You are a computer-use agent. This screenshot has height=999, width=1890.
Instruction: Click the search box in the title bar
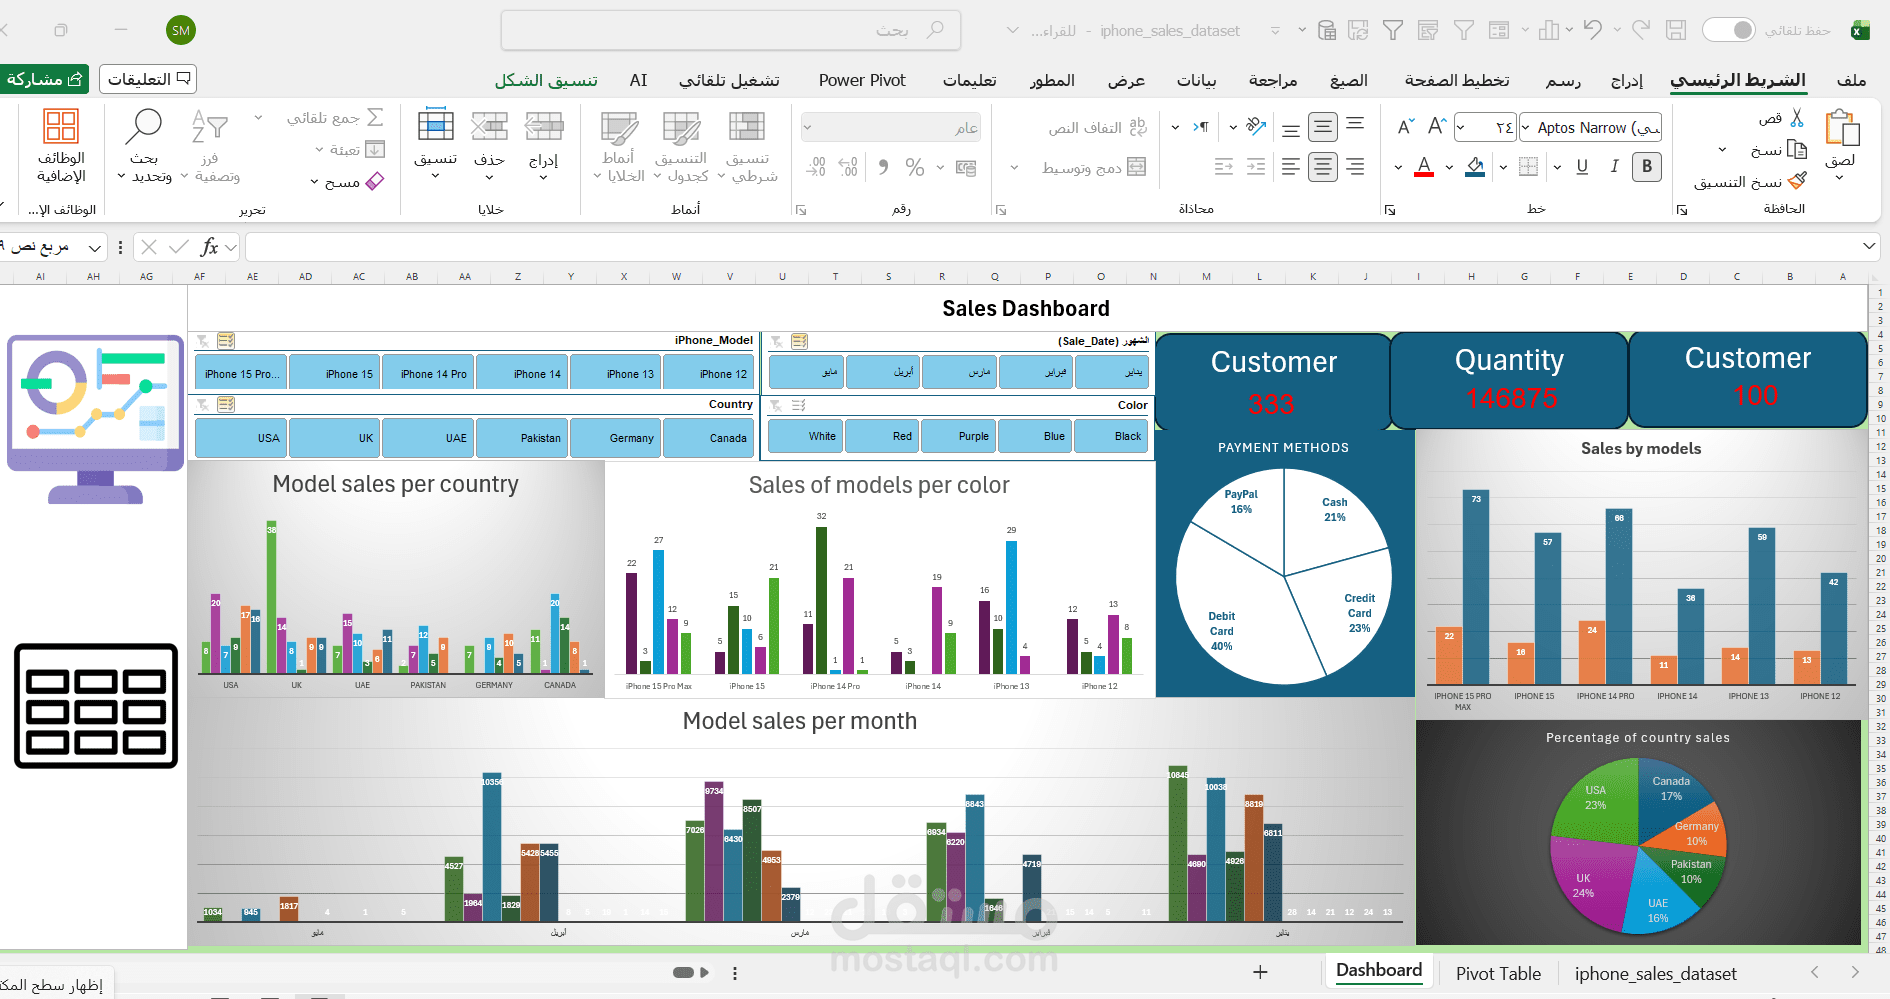tap(730, 30)
